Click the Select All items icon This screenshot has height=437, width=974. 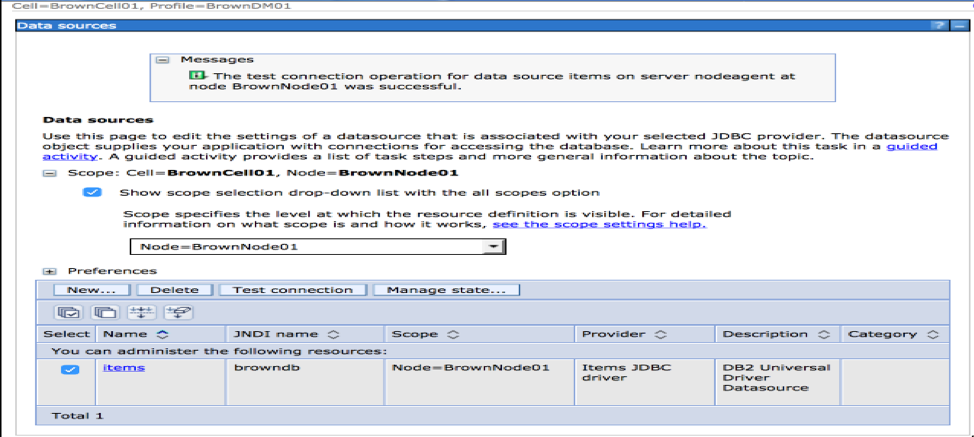(70, 312)
